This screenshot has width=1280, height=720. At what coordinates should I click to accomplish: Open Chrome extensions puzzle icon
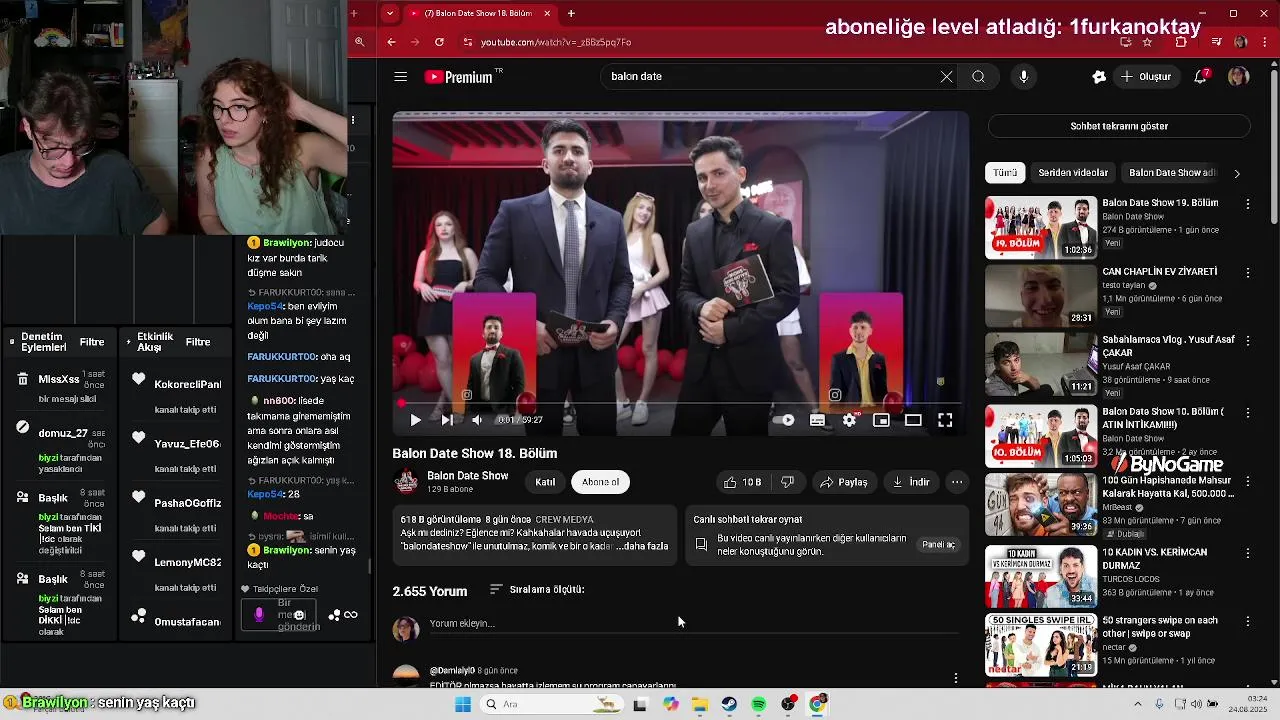(x=1181, y=42)
